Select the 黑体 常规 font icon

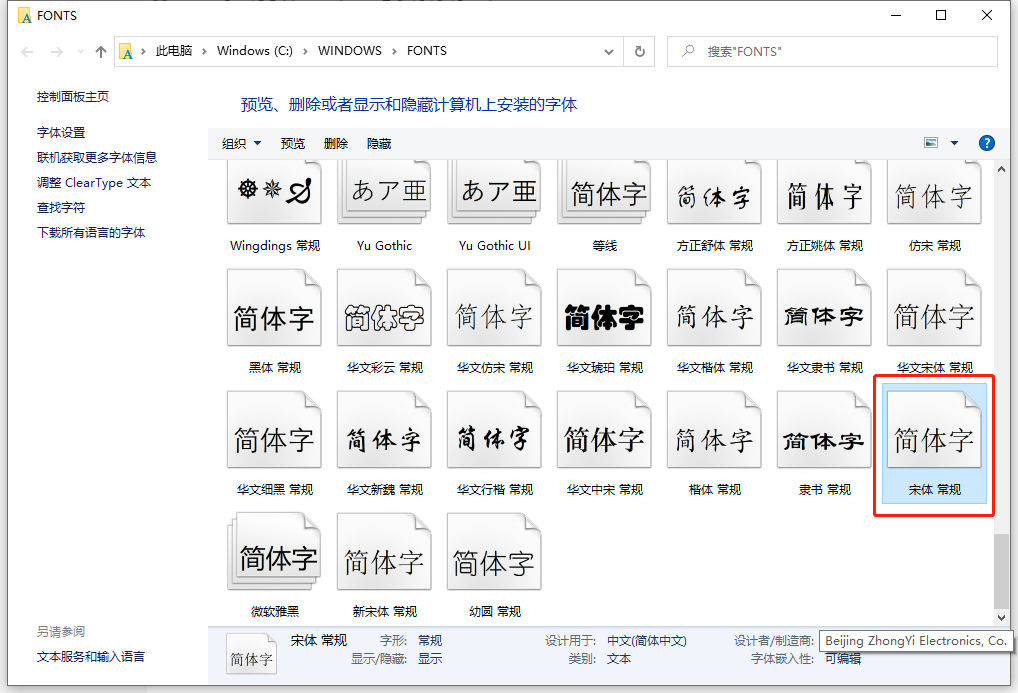[x=274, y=308]
